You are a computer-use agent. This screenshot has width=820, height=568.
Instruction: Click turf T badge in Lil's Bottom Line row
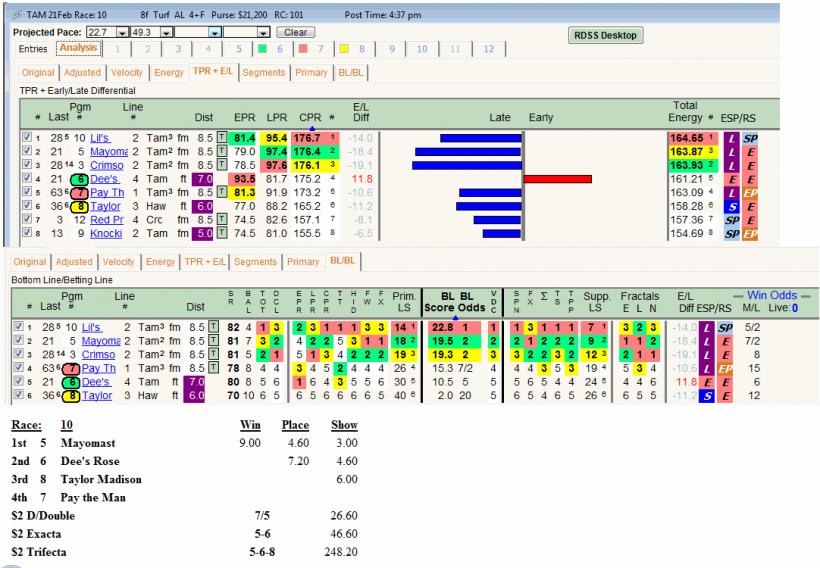click(x=213, y=327)
